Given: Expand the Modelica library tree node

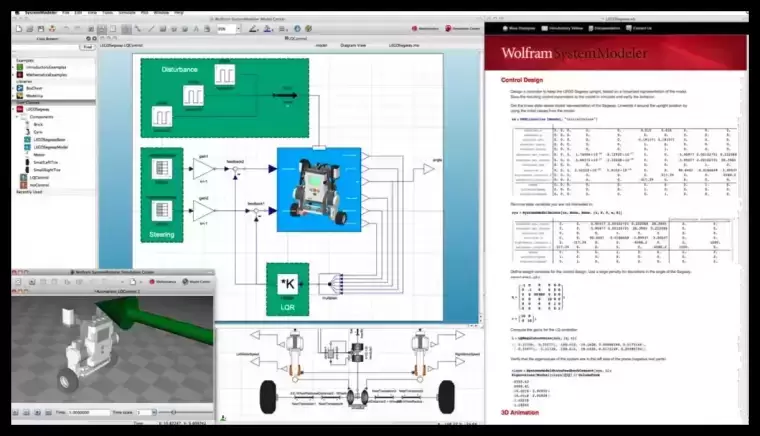Looking at the screenshot, I should (x=14, y=96).
